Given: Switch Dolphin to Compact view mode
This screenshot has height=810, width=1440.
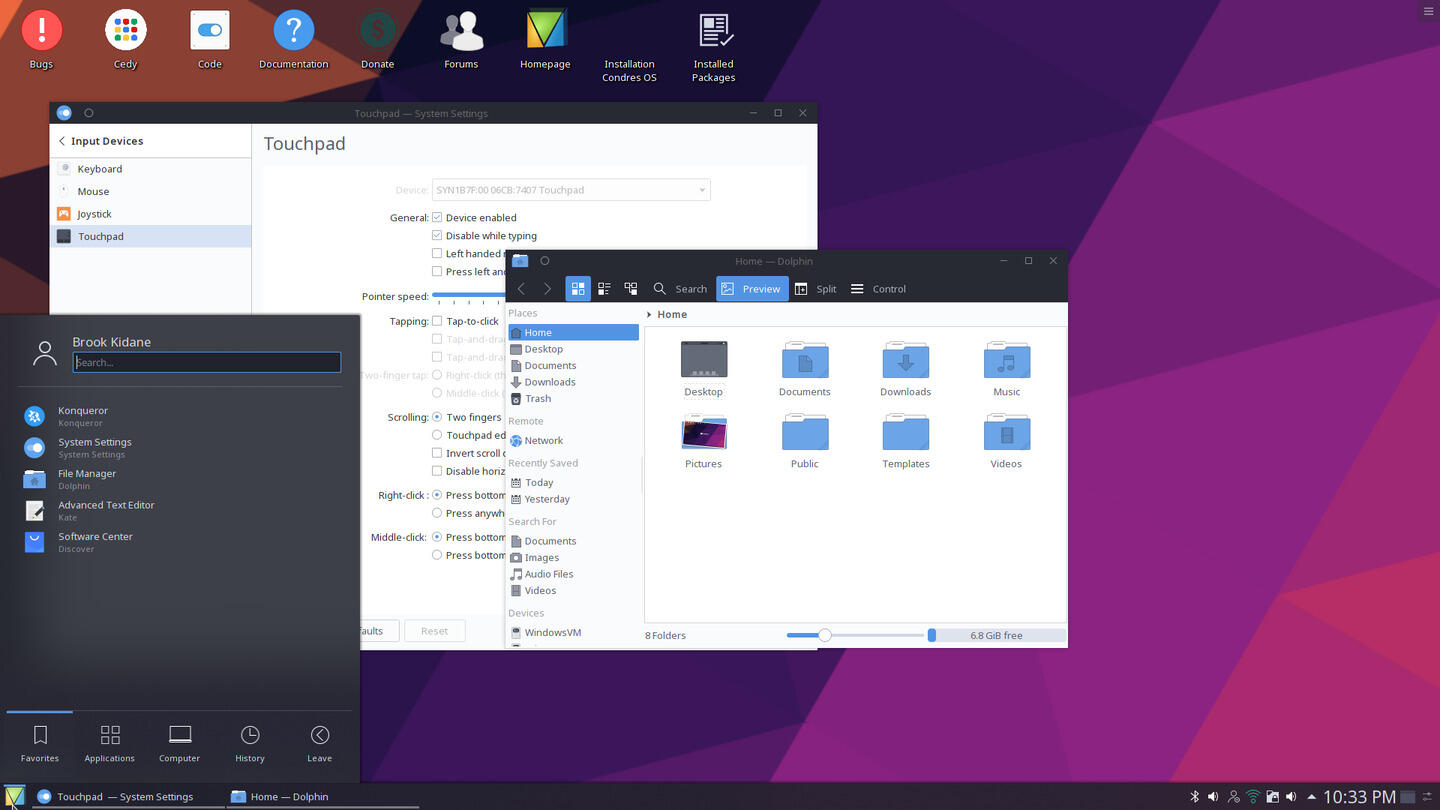Looking at the screenshot, I should click(x=604, y=289).
